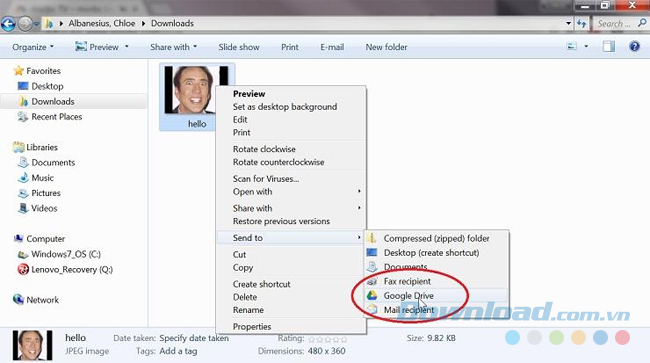Click the Compressed (zipped) folder icon
Screen dimensions: 650x363
pos(372,238)
